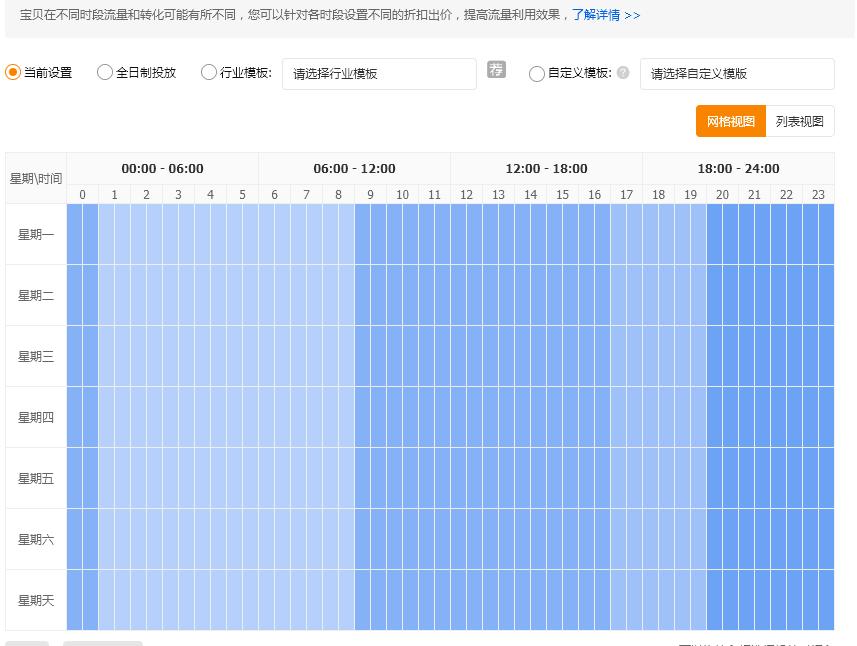Select the 行业模板 radio button
This screenshot has height=646, width=857.
(x=208, y=72)
